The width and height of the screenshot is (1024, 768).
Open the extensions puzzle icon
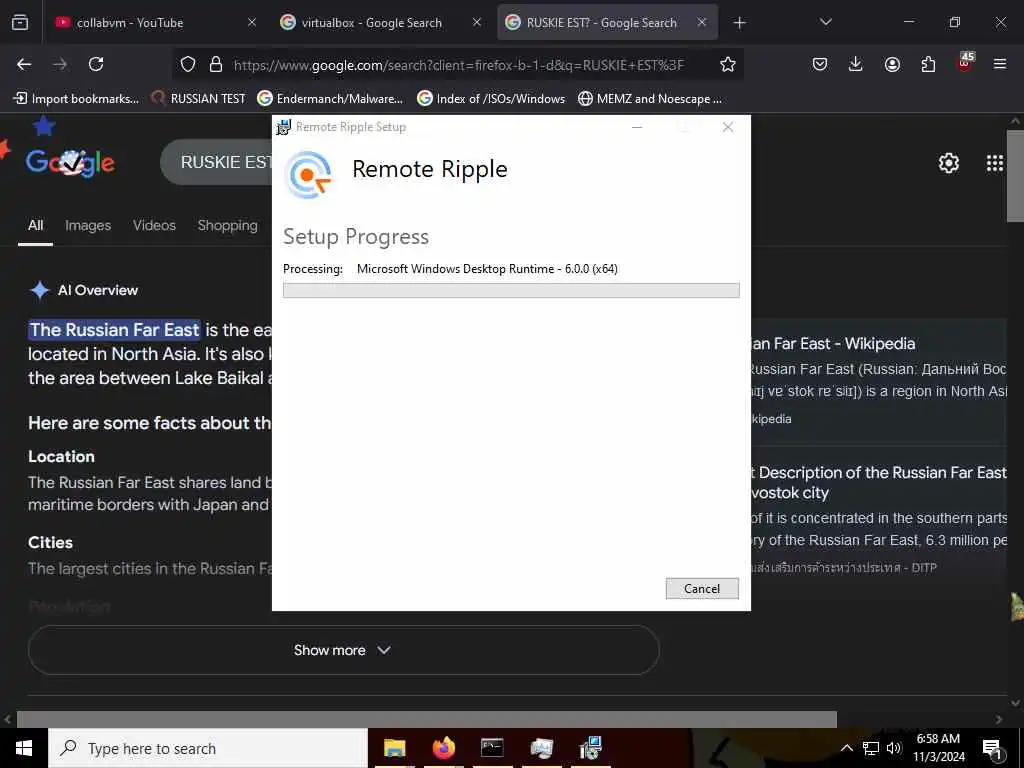928,64
